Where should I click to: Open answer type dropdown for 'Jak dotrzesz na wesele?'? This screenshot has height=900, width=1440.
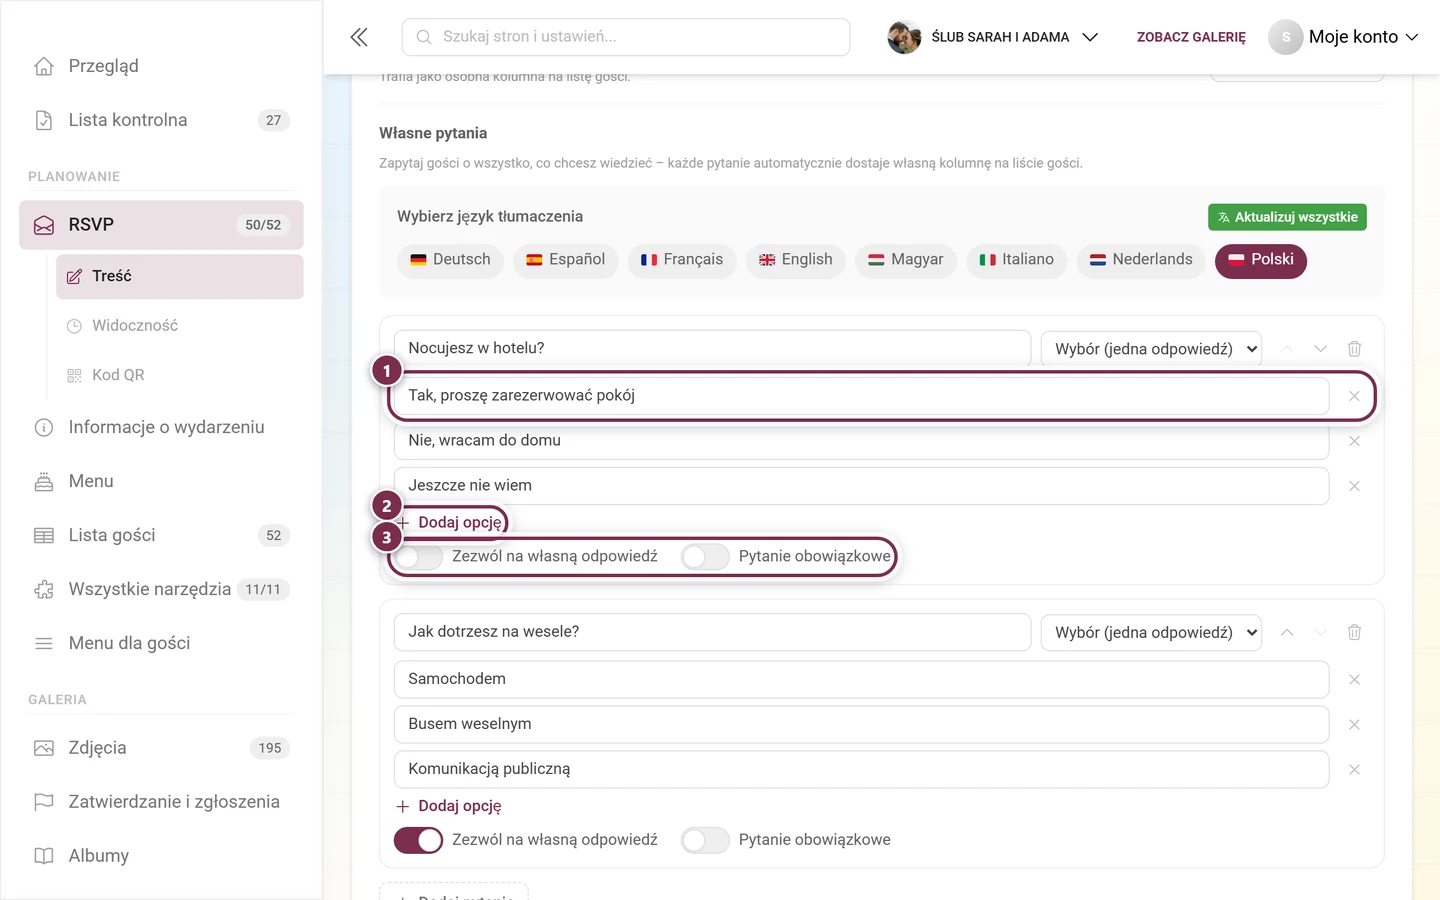tap(1151, 632)
